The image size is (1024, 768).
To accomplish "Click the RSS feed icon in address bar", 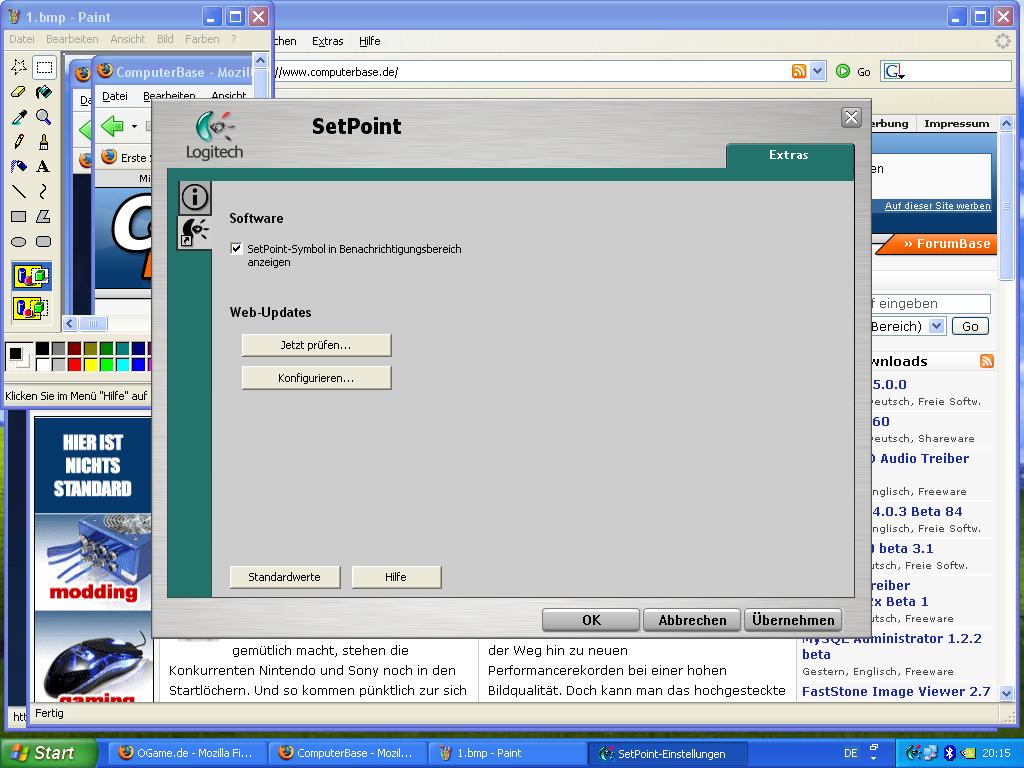I will (798, 71).
